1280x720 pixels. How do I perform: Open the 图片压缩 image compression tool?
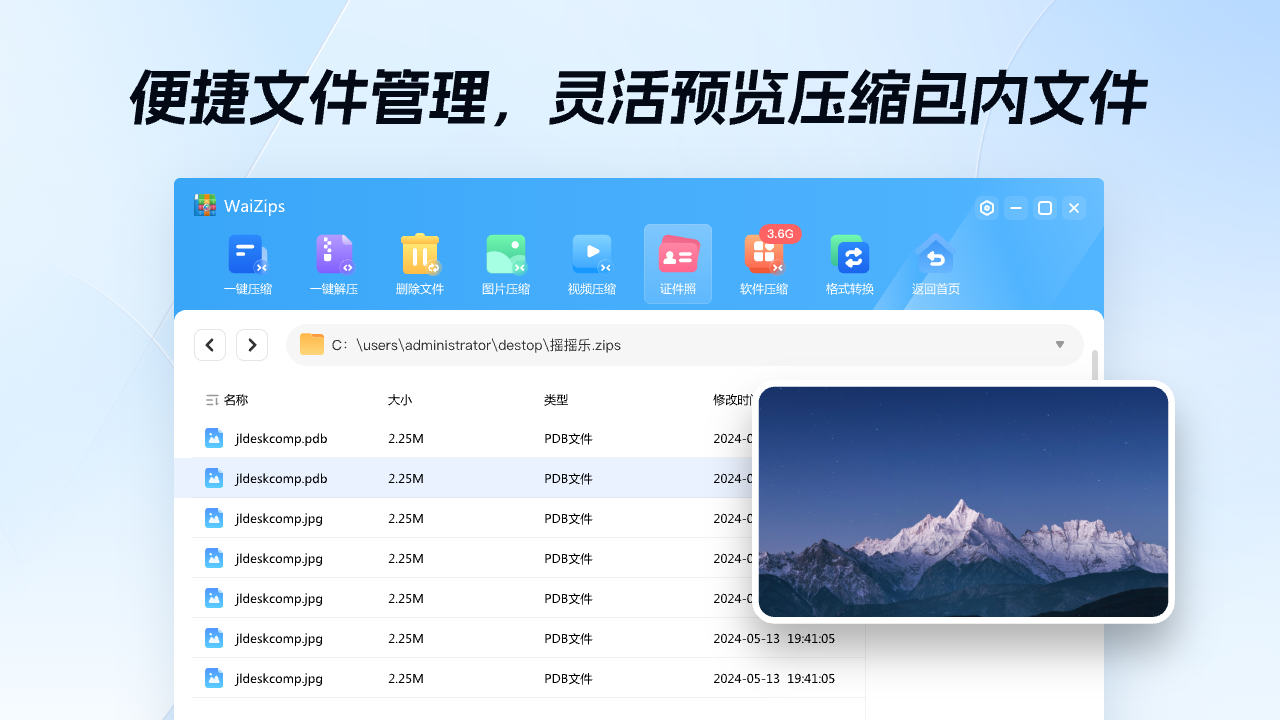(506, 263)
